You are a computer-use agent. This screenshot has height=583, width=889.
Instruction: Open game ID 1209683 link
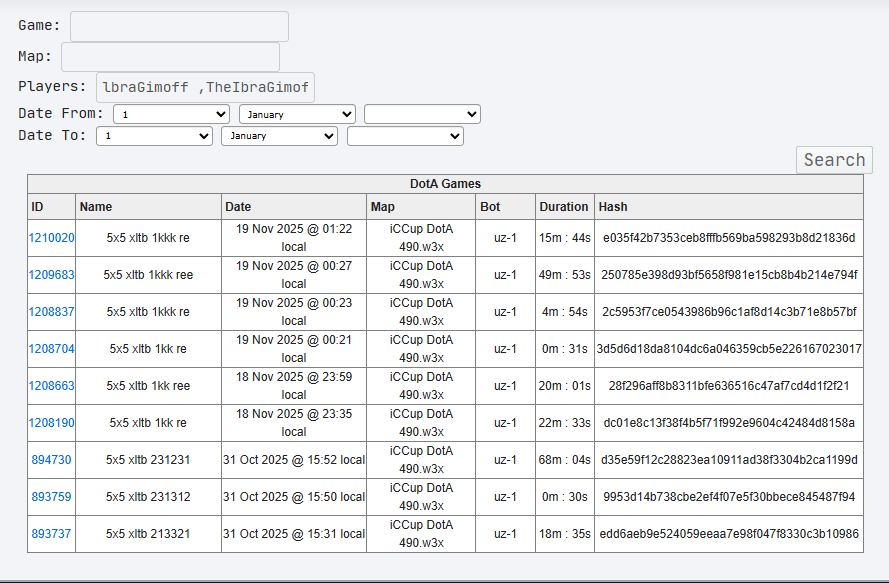(51, 275)
